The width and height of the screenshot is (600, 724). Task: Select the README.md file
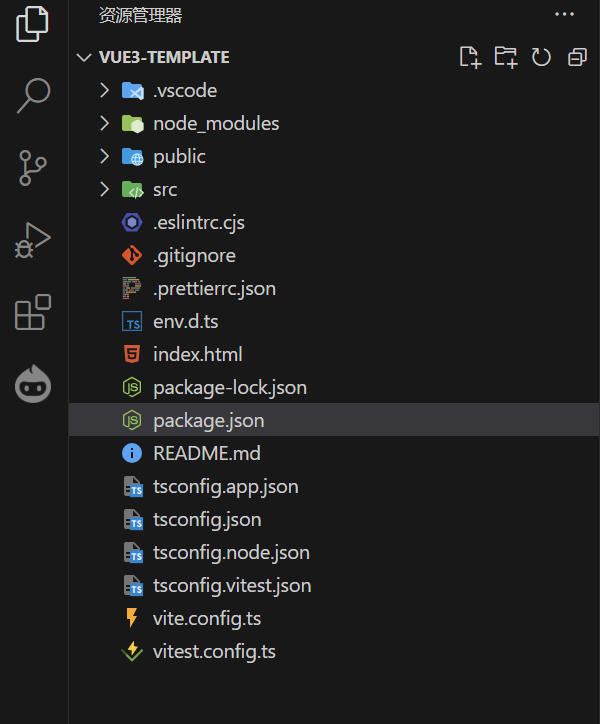tap(206, 454)
